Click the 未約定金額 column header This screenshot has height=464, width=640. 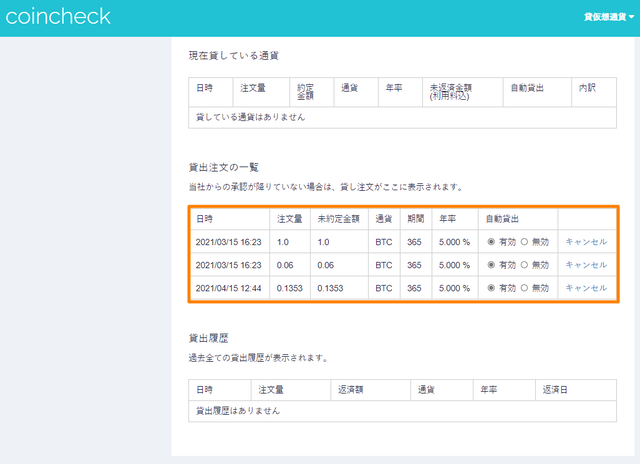pos(338,219)
